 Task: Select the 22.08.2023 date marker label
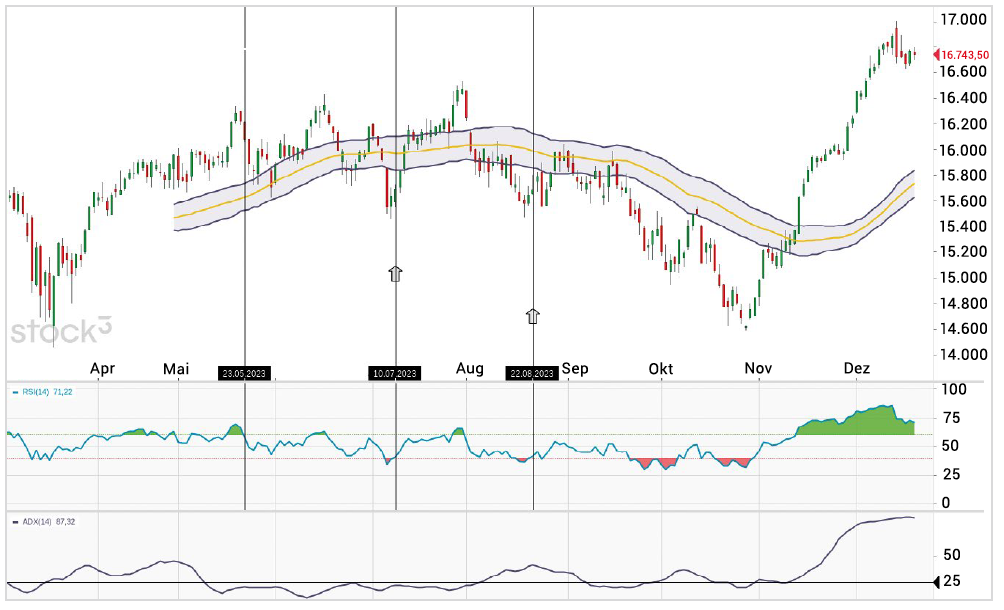click(x=531, y=373)
